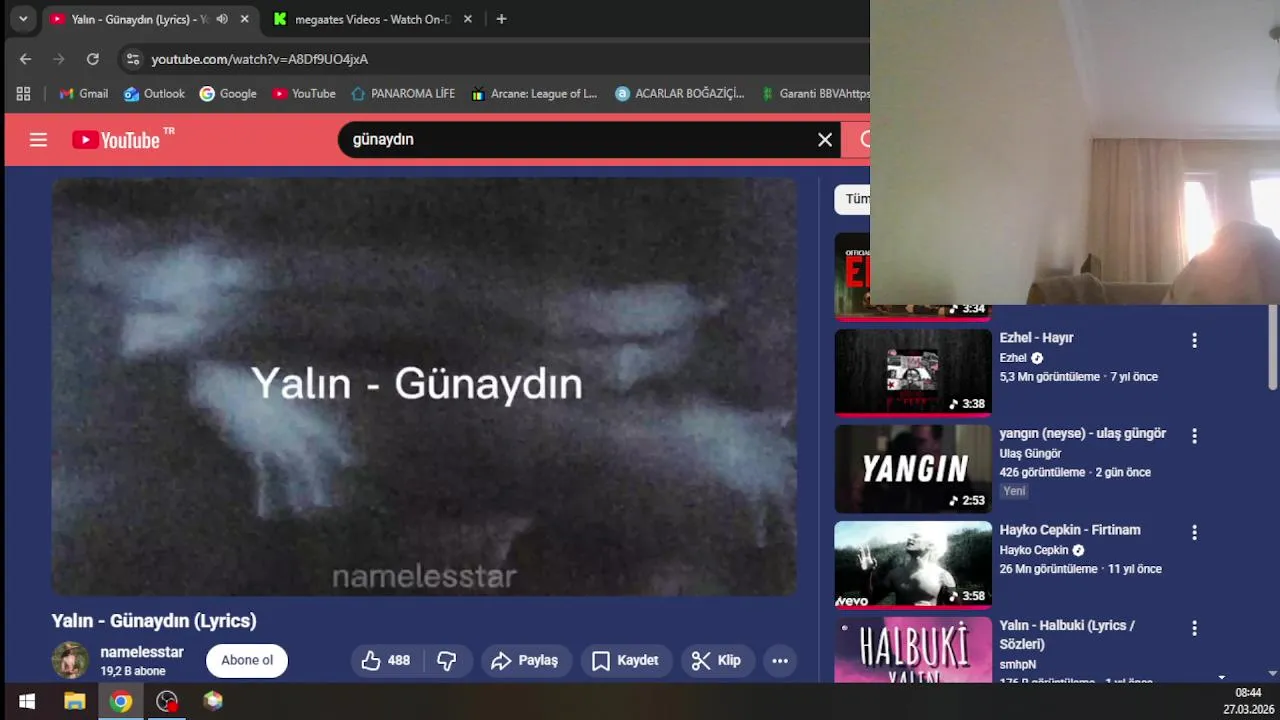Open the Ezhel channel name
The image size is (1280, 720).
1013,358
